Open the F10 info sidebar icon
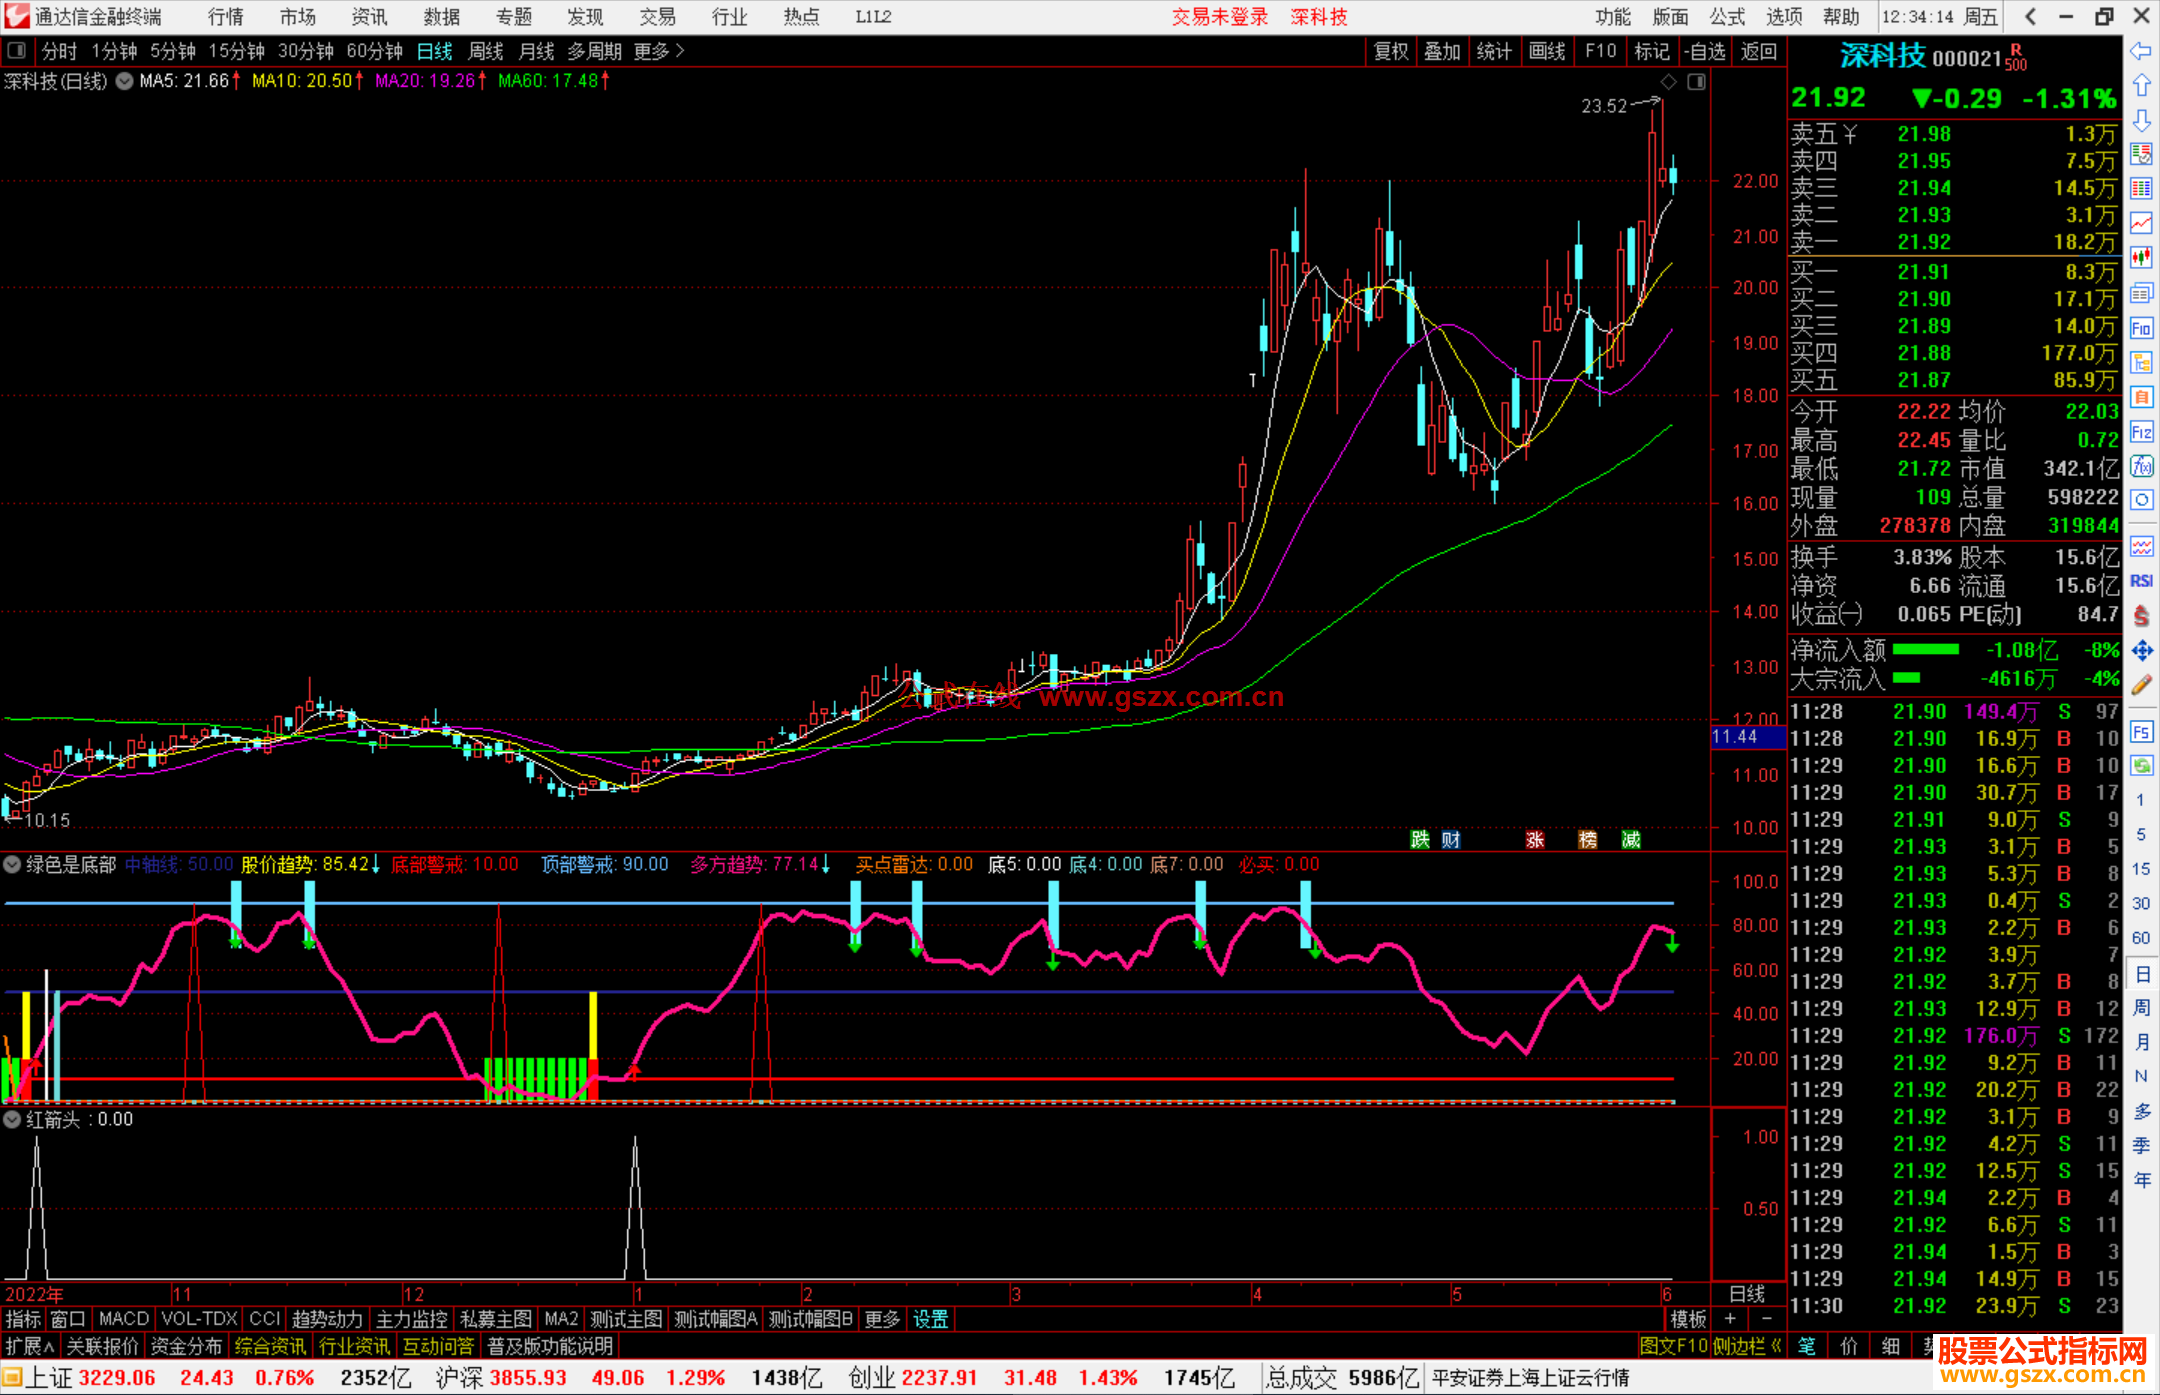Screen dimensions: 2160x1395 coord(2141,328)
